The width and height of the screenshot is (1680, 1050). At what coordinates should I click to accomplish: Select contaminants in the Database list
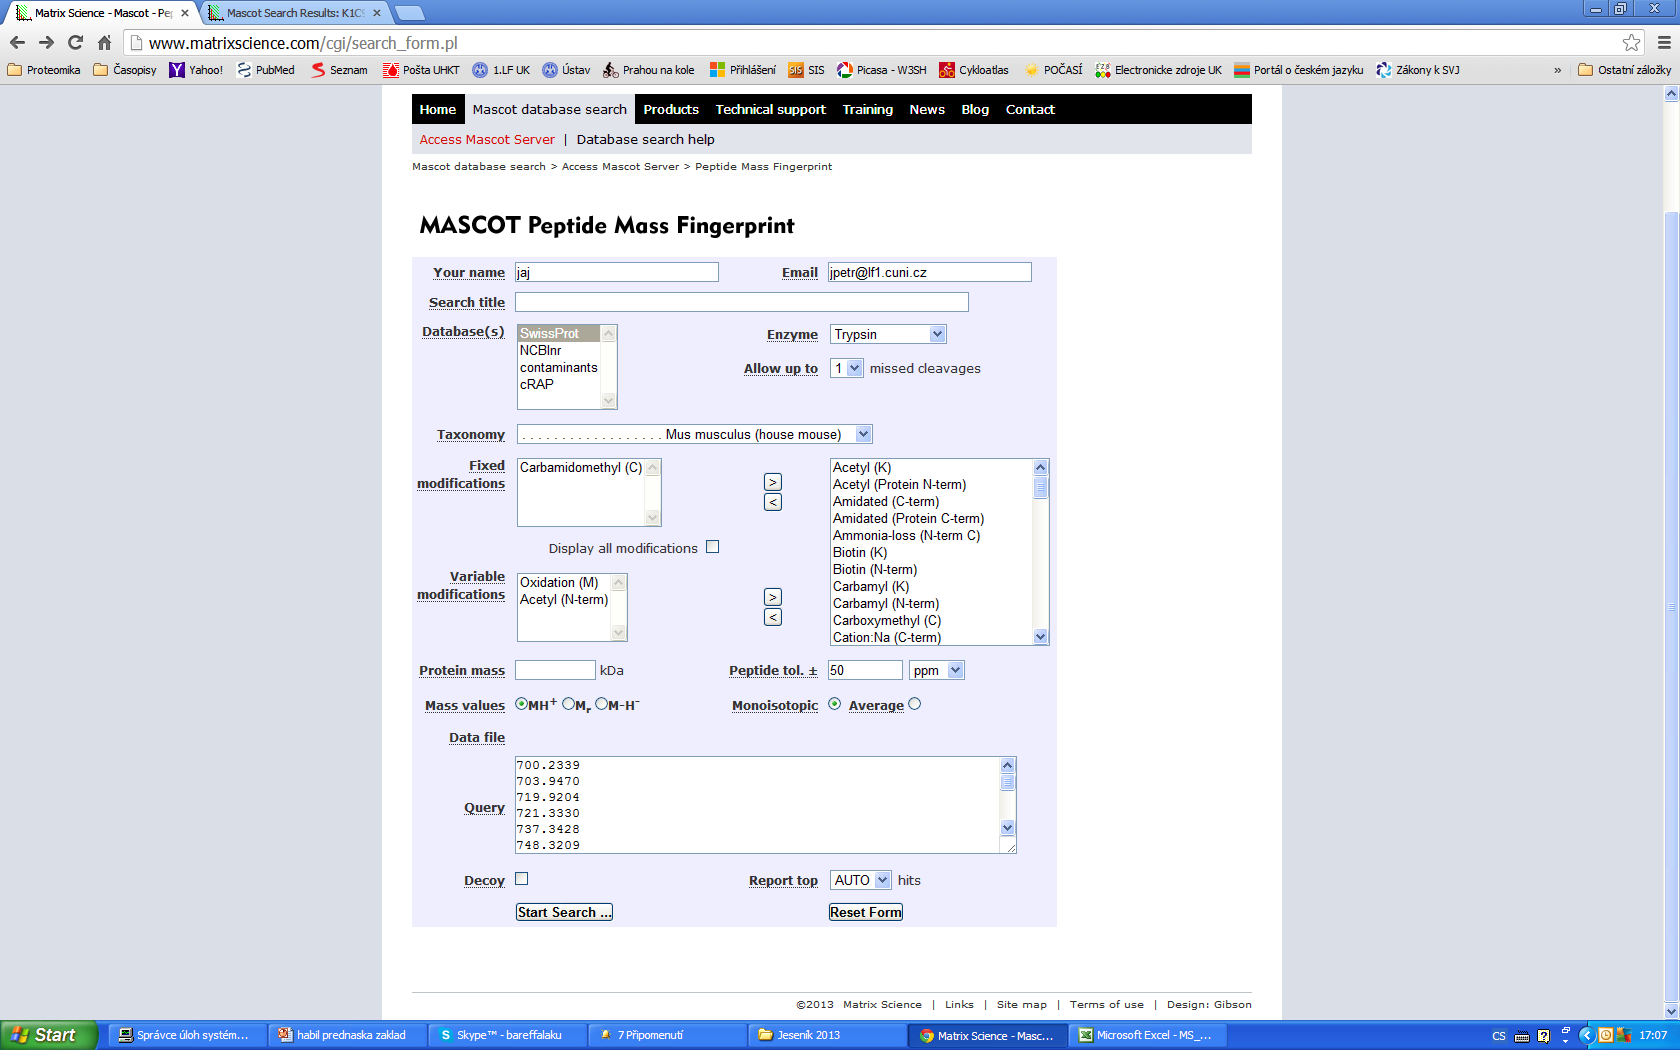(559, 367)
